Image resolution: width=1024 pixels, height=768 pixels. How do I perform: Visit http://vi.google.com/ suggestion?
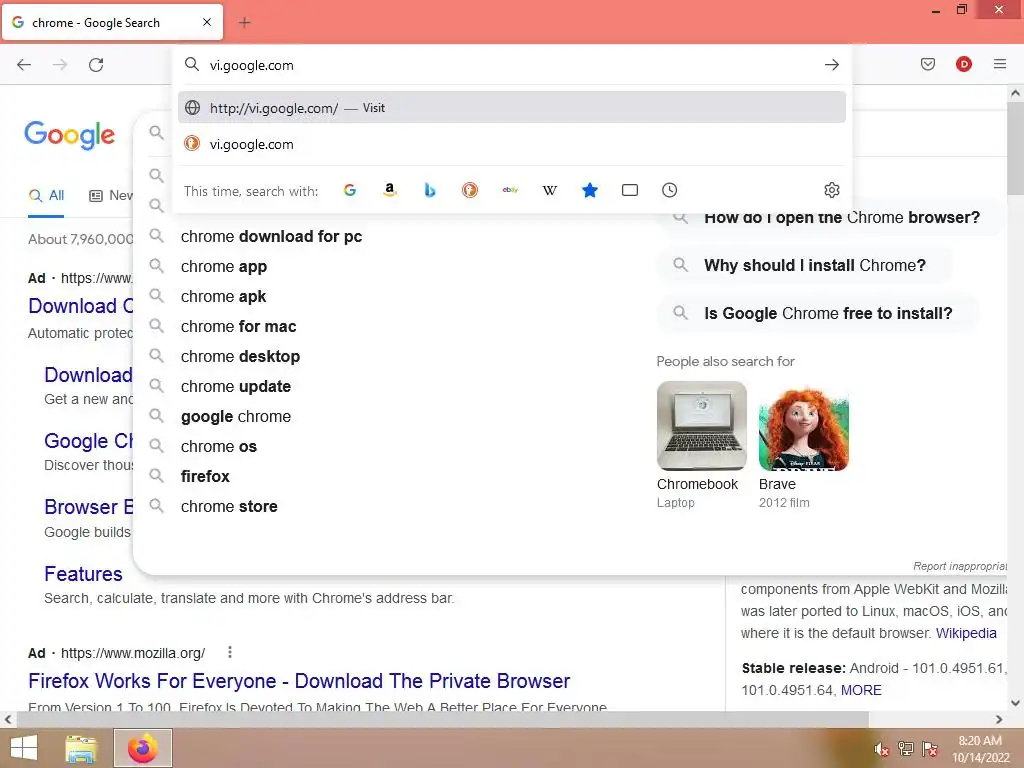click(x=511, y=108)
